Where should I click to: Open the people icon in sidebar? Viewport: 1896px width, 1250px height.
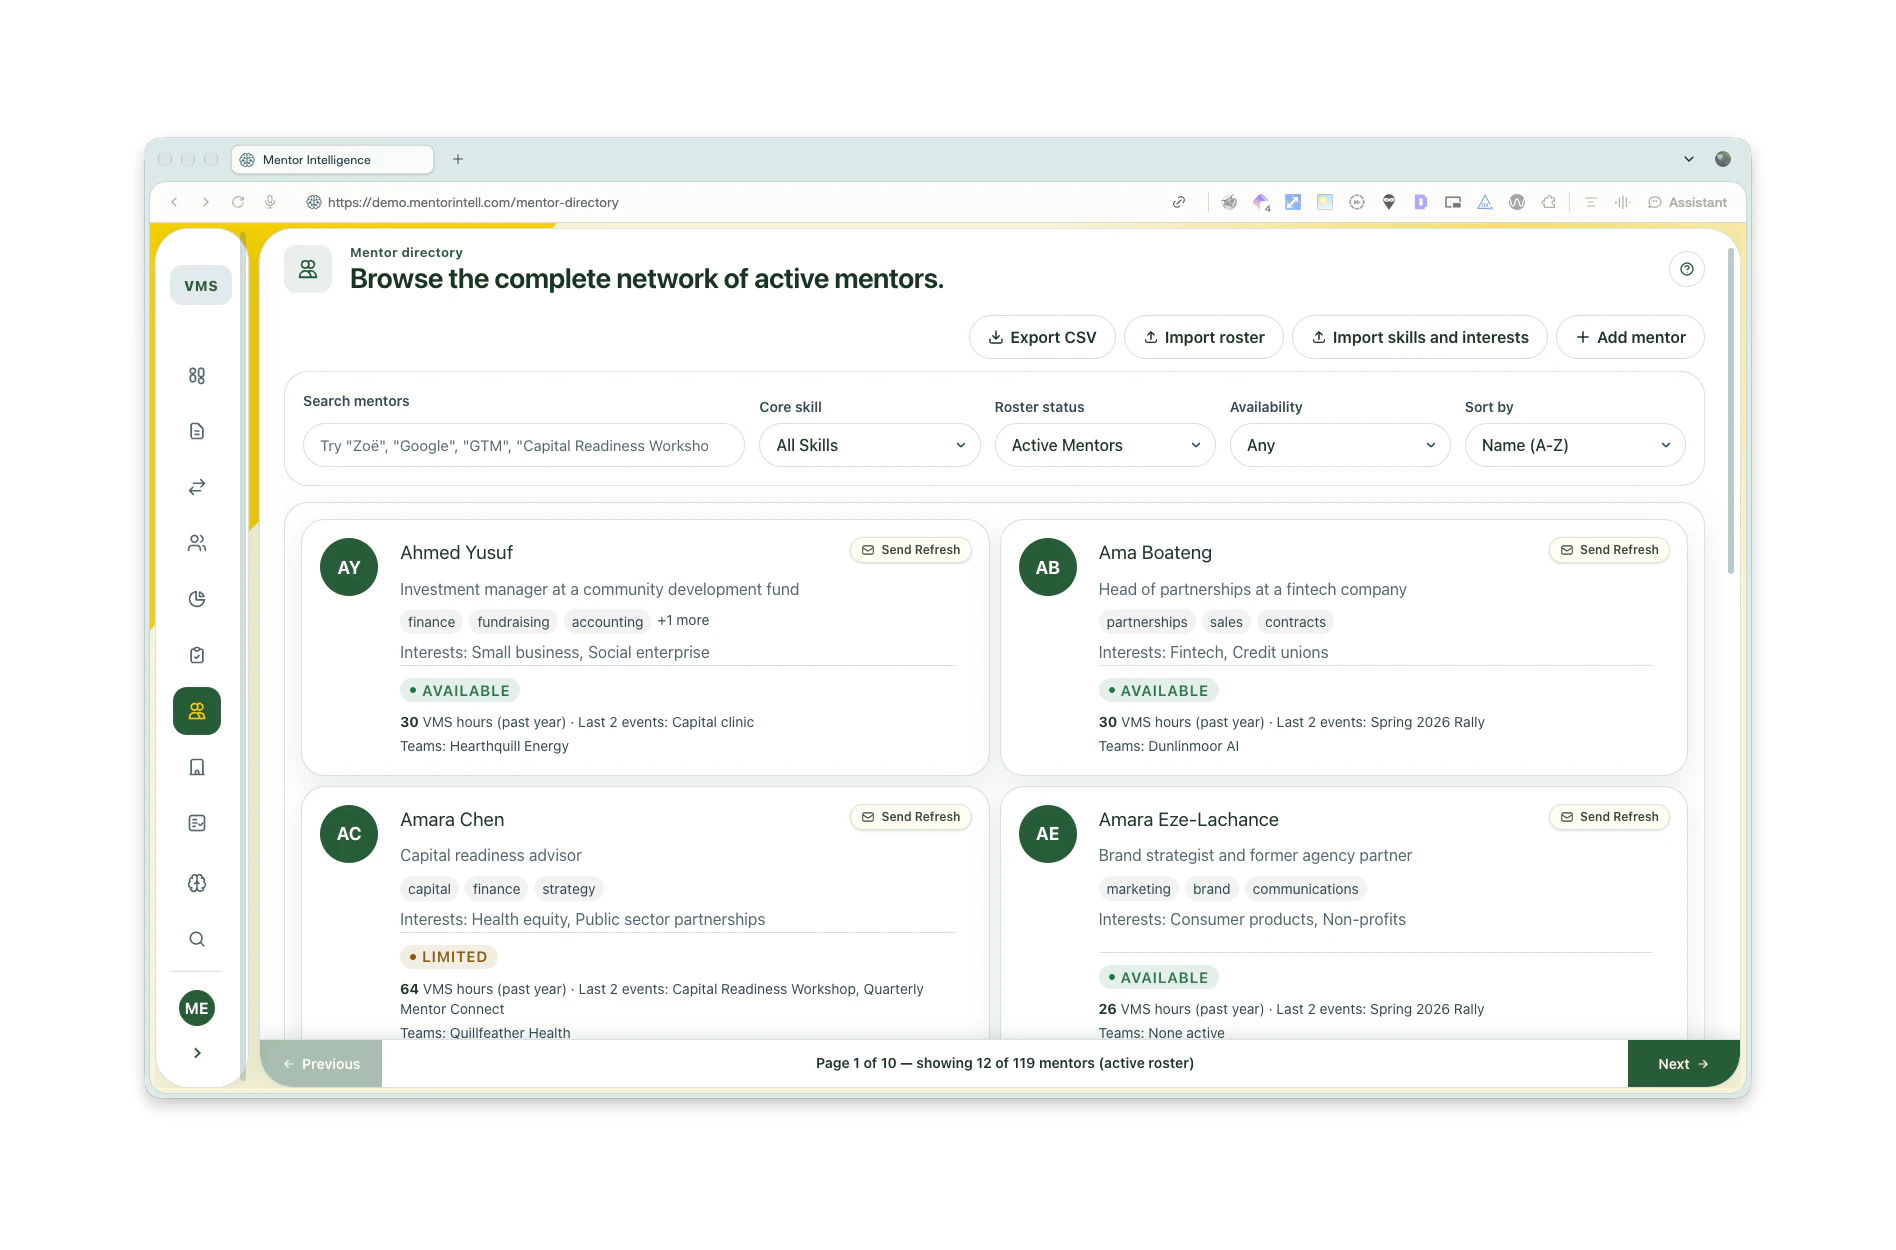tap(197, 543)
